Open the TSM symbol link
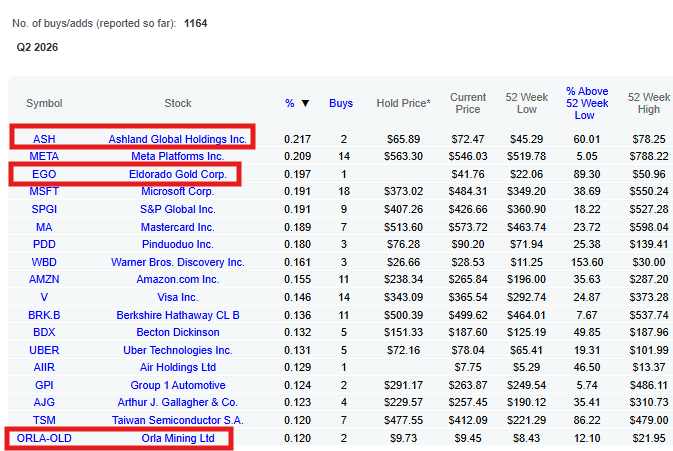 pyautogui.click(x=44, y=421)
